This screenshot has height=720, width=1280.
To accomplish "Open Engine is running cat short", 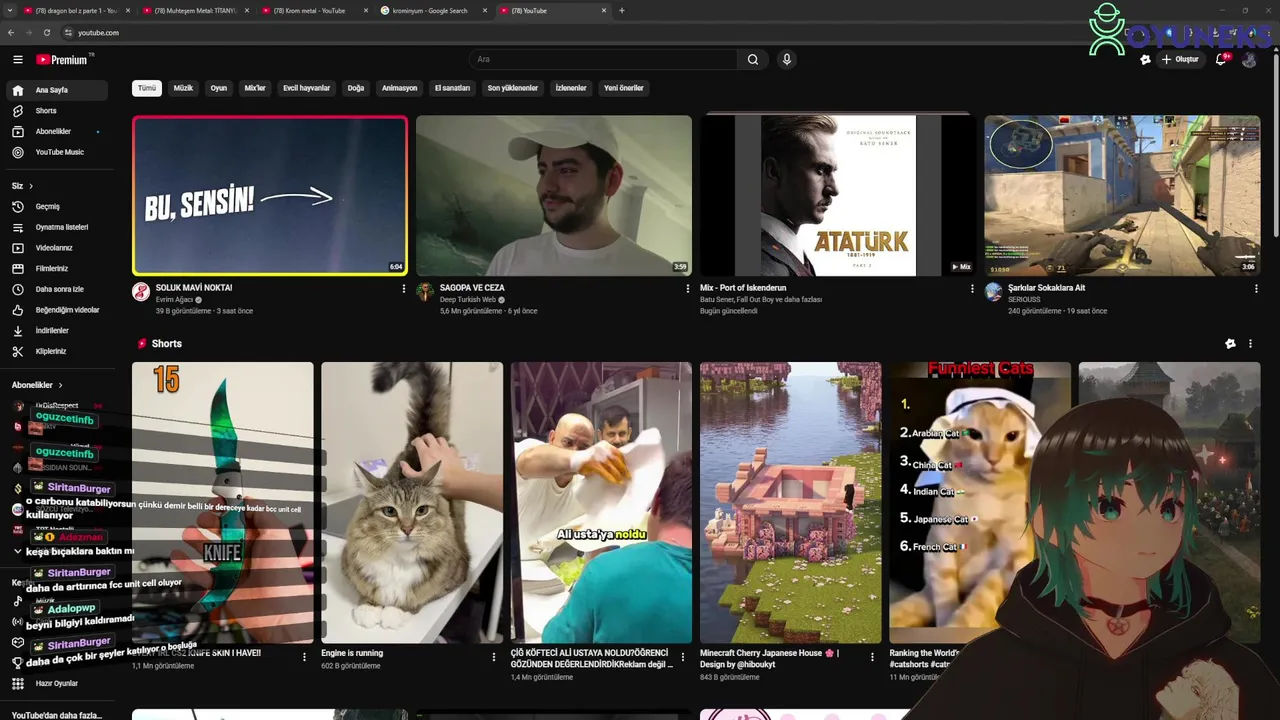I will [412, 503].
